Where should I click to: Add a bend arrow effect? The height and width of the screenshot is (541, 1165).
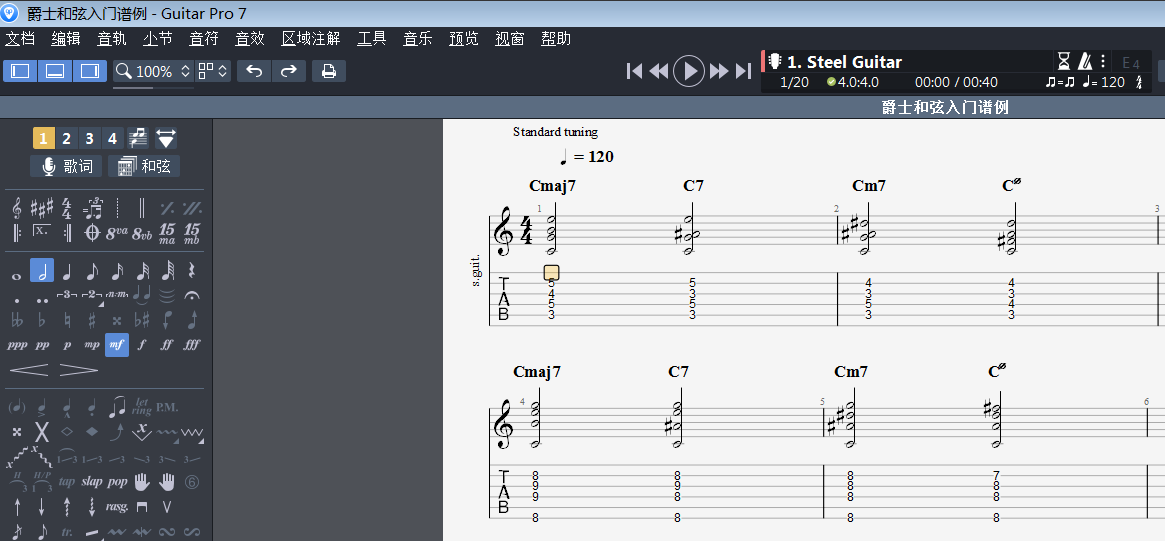tap(117, 431)
